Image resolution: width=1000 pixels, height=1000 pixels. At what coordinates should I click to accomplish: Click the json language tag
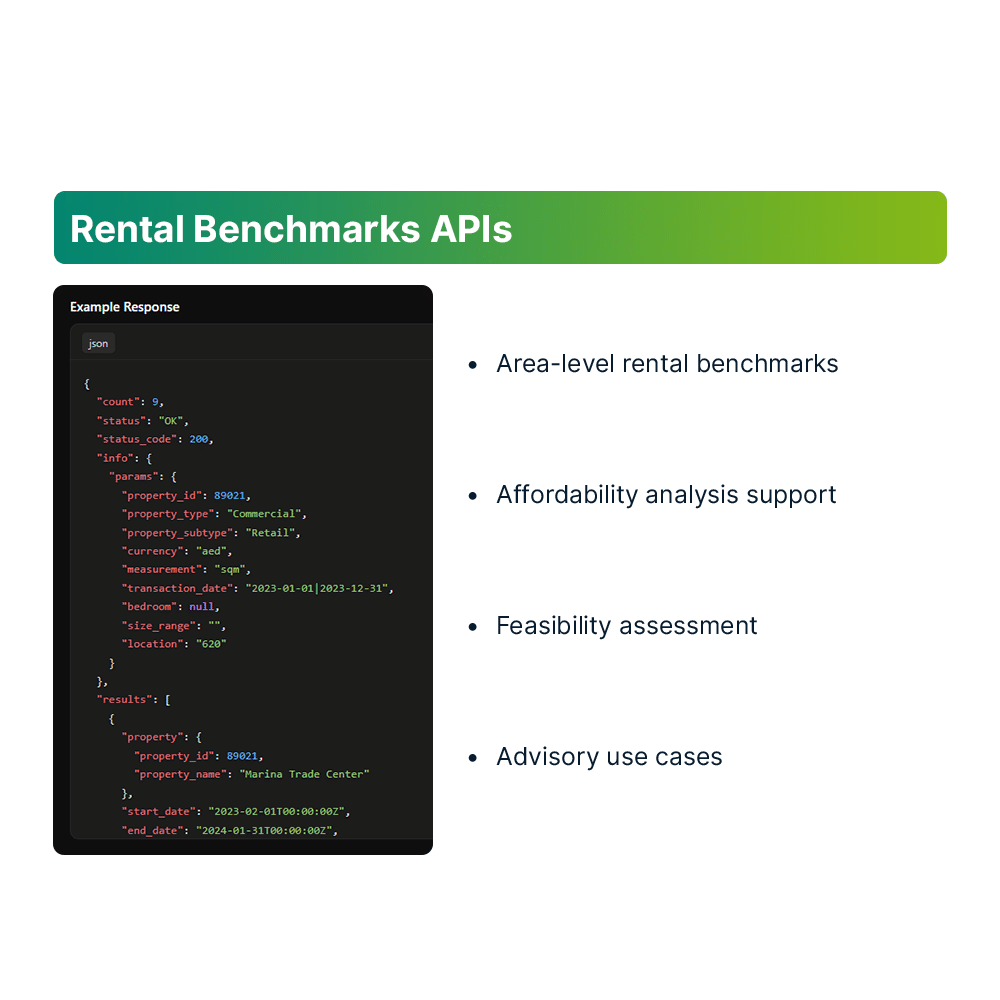98,343
